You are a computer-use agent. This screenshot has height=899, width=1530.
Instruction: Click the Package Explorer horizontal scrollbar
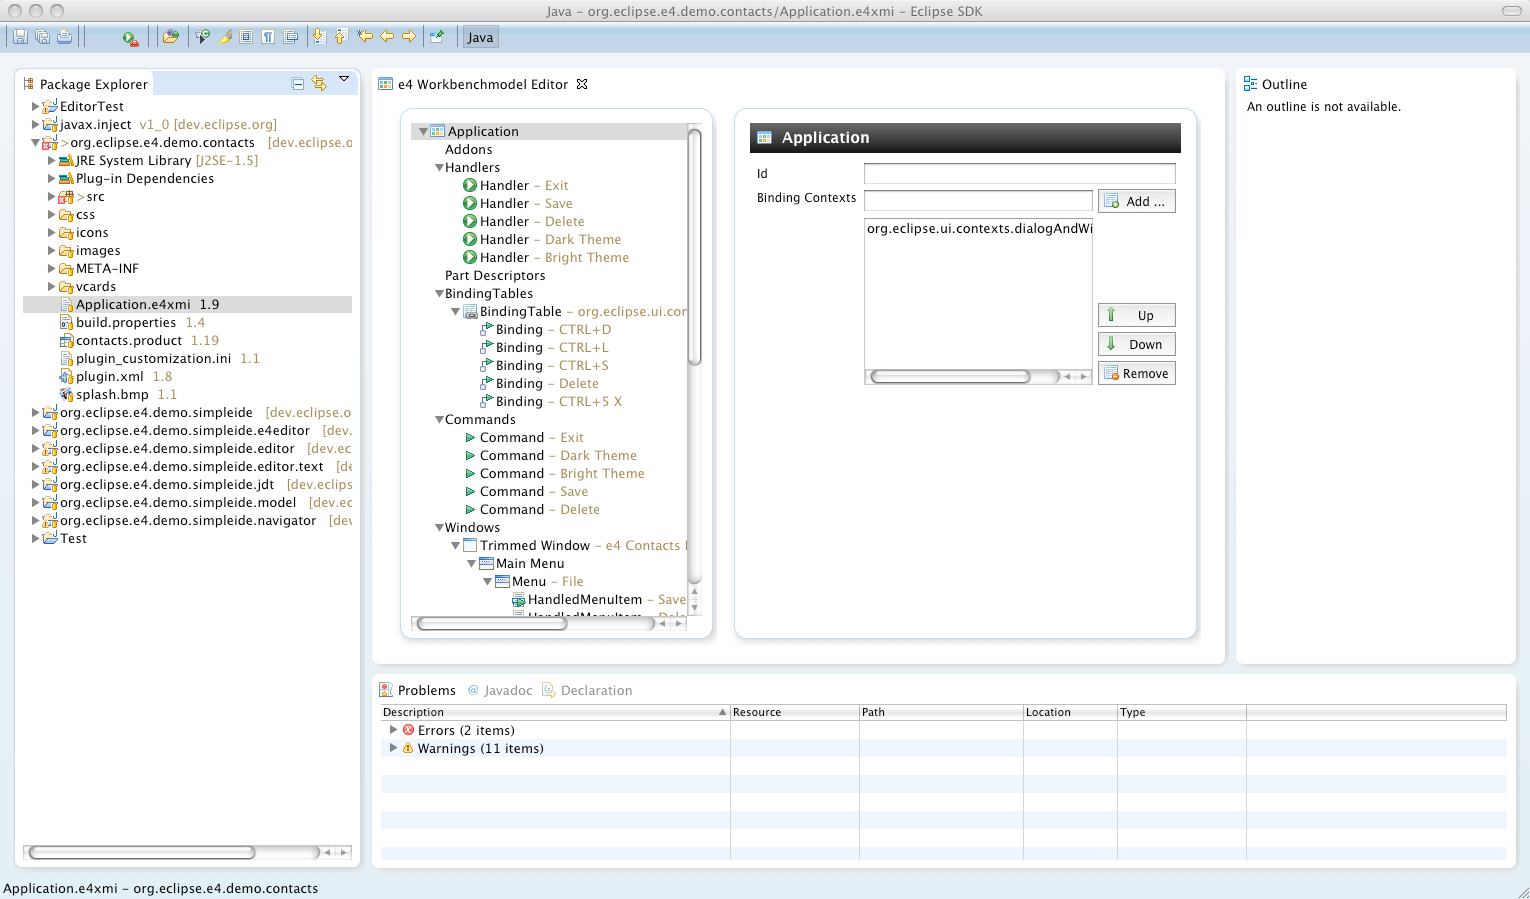pyautogui.click(x=188, y=852)
